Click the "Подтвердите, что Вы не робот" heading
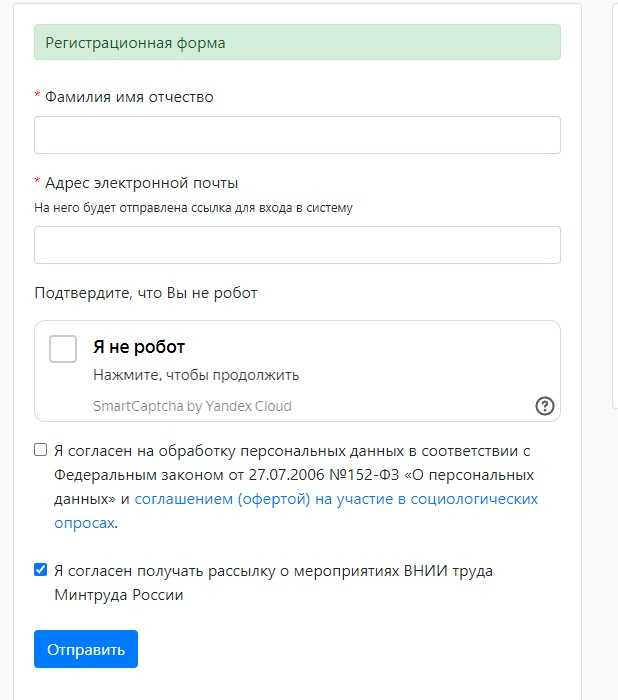The width and height of the screenshot is (618, 700). click(x=146, y=293)
